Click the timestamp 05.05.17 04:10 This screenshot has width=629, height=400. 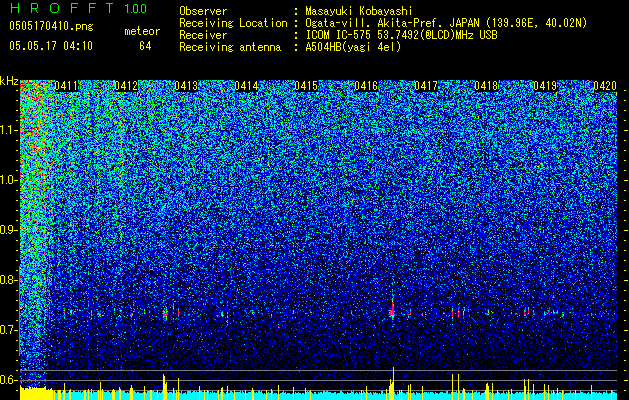click(x=51, y=46)
